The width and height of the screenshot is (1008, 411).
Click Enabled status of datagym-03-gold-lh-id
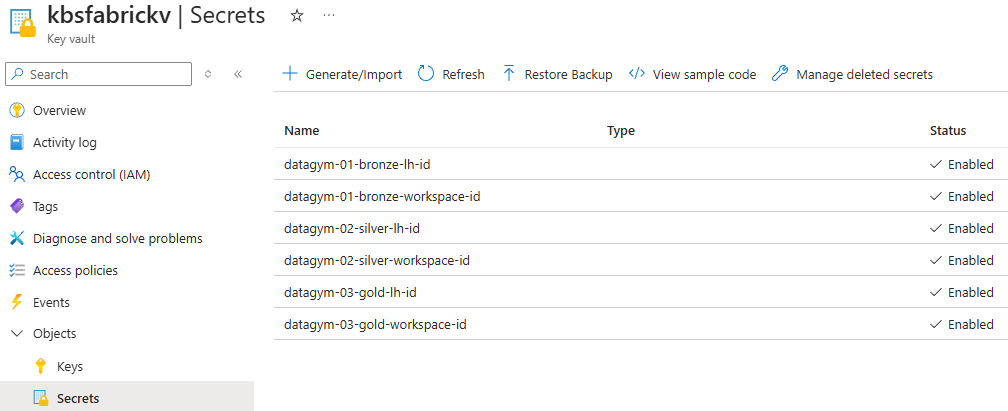[962, 293]
